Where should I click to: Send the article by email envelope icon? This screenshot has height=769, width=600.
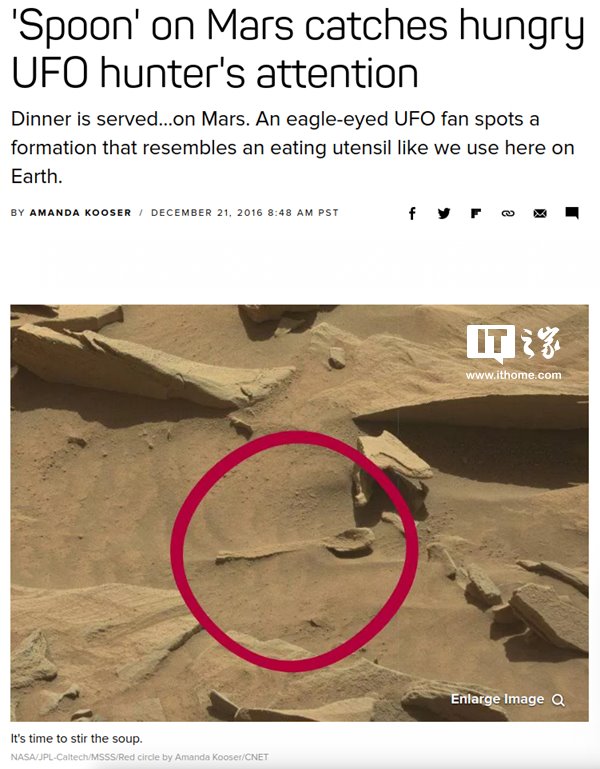540,213
